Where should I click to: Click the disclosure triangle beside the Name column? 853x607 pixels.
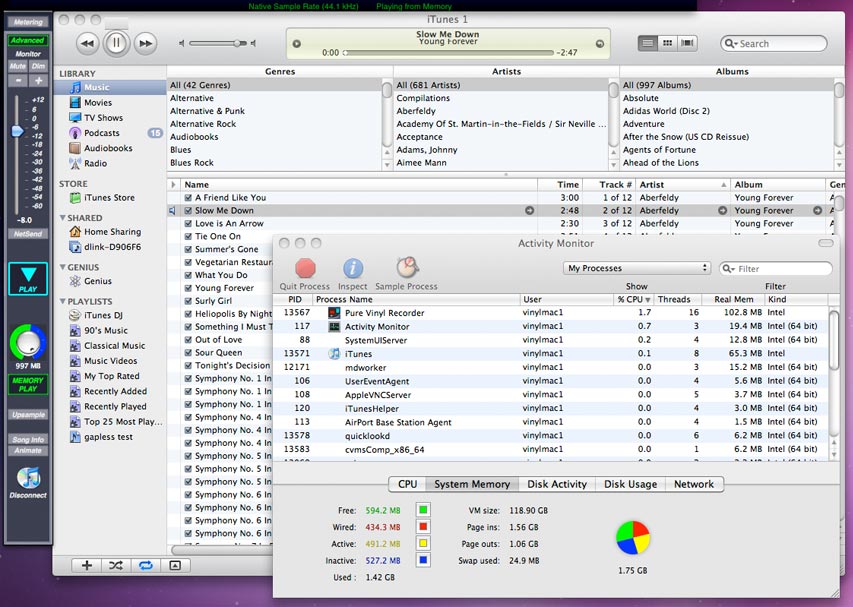pos(174,184)
